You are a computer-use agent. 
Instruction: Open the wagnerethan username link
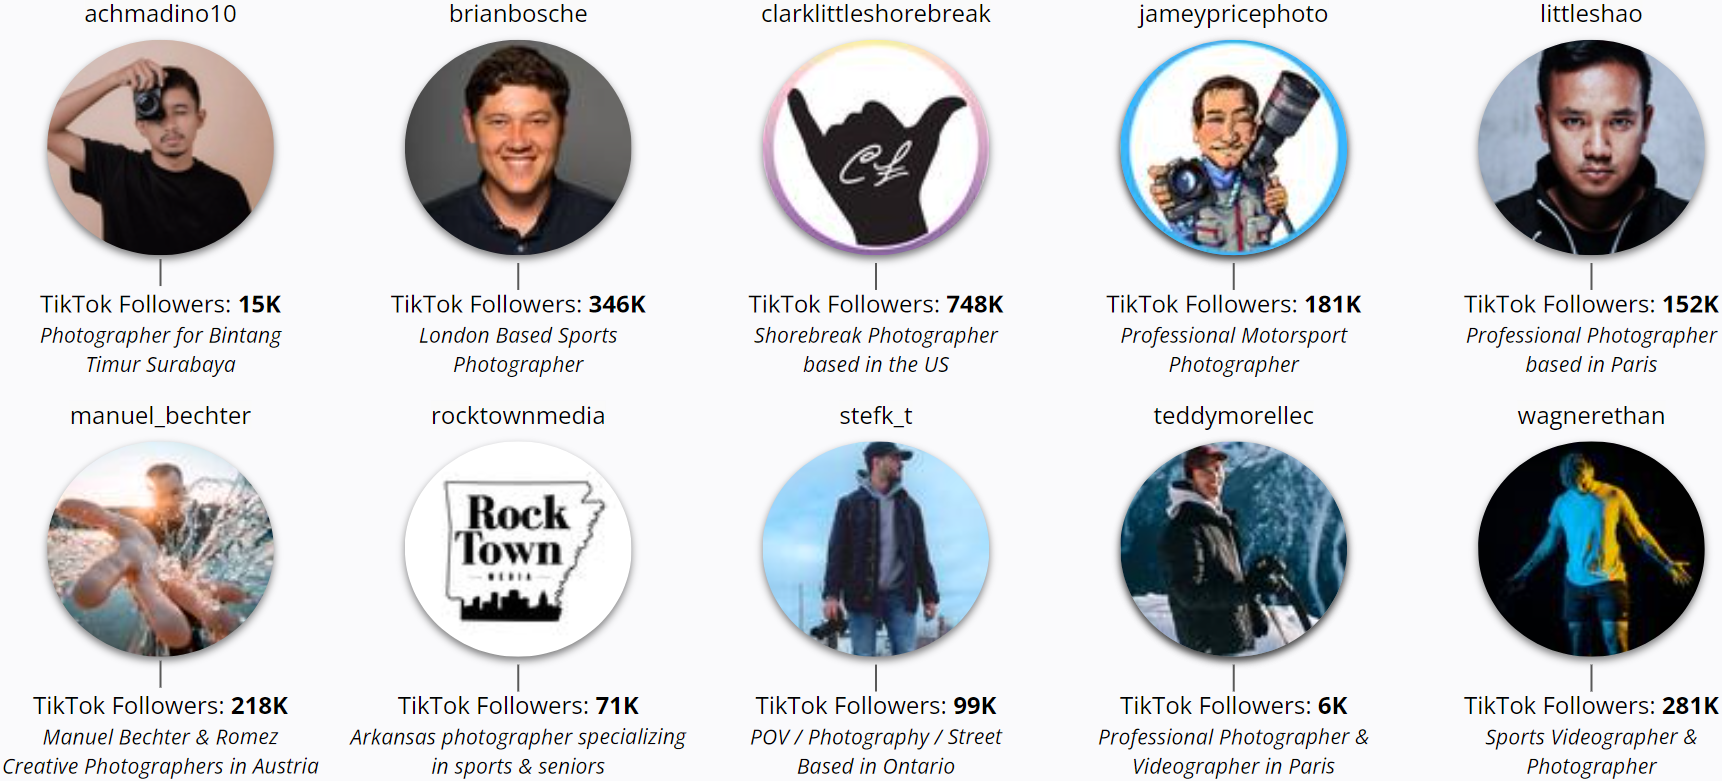coord(1591,416)
